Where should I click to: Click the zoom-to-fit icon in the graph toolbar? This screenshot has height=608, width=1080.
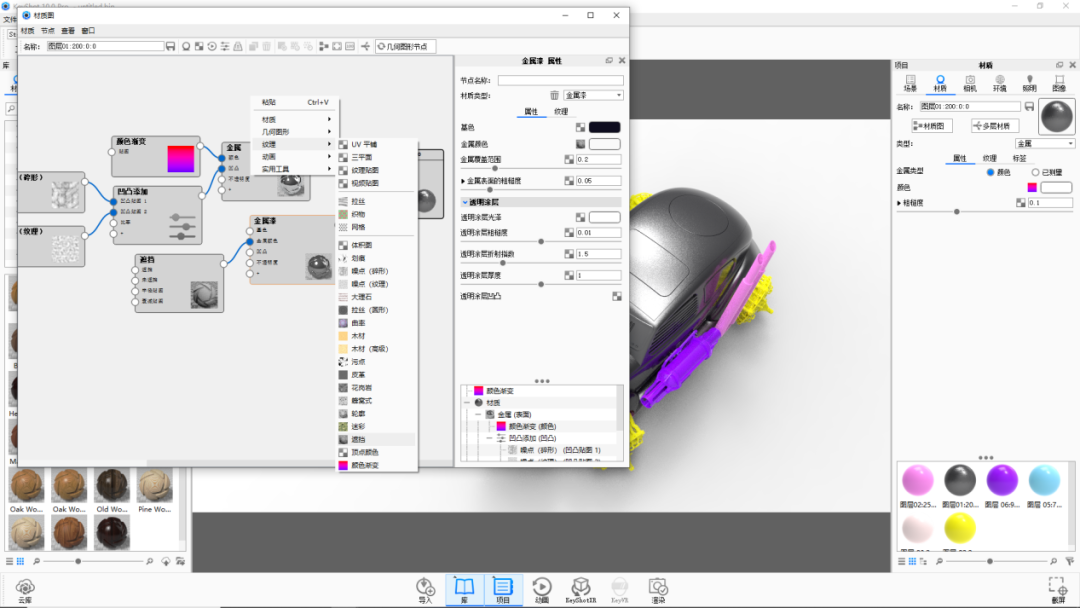click(337, 46)
